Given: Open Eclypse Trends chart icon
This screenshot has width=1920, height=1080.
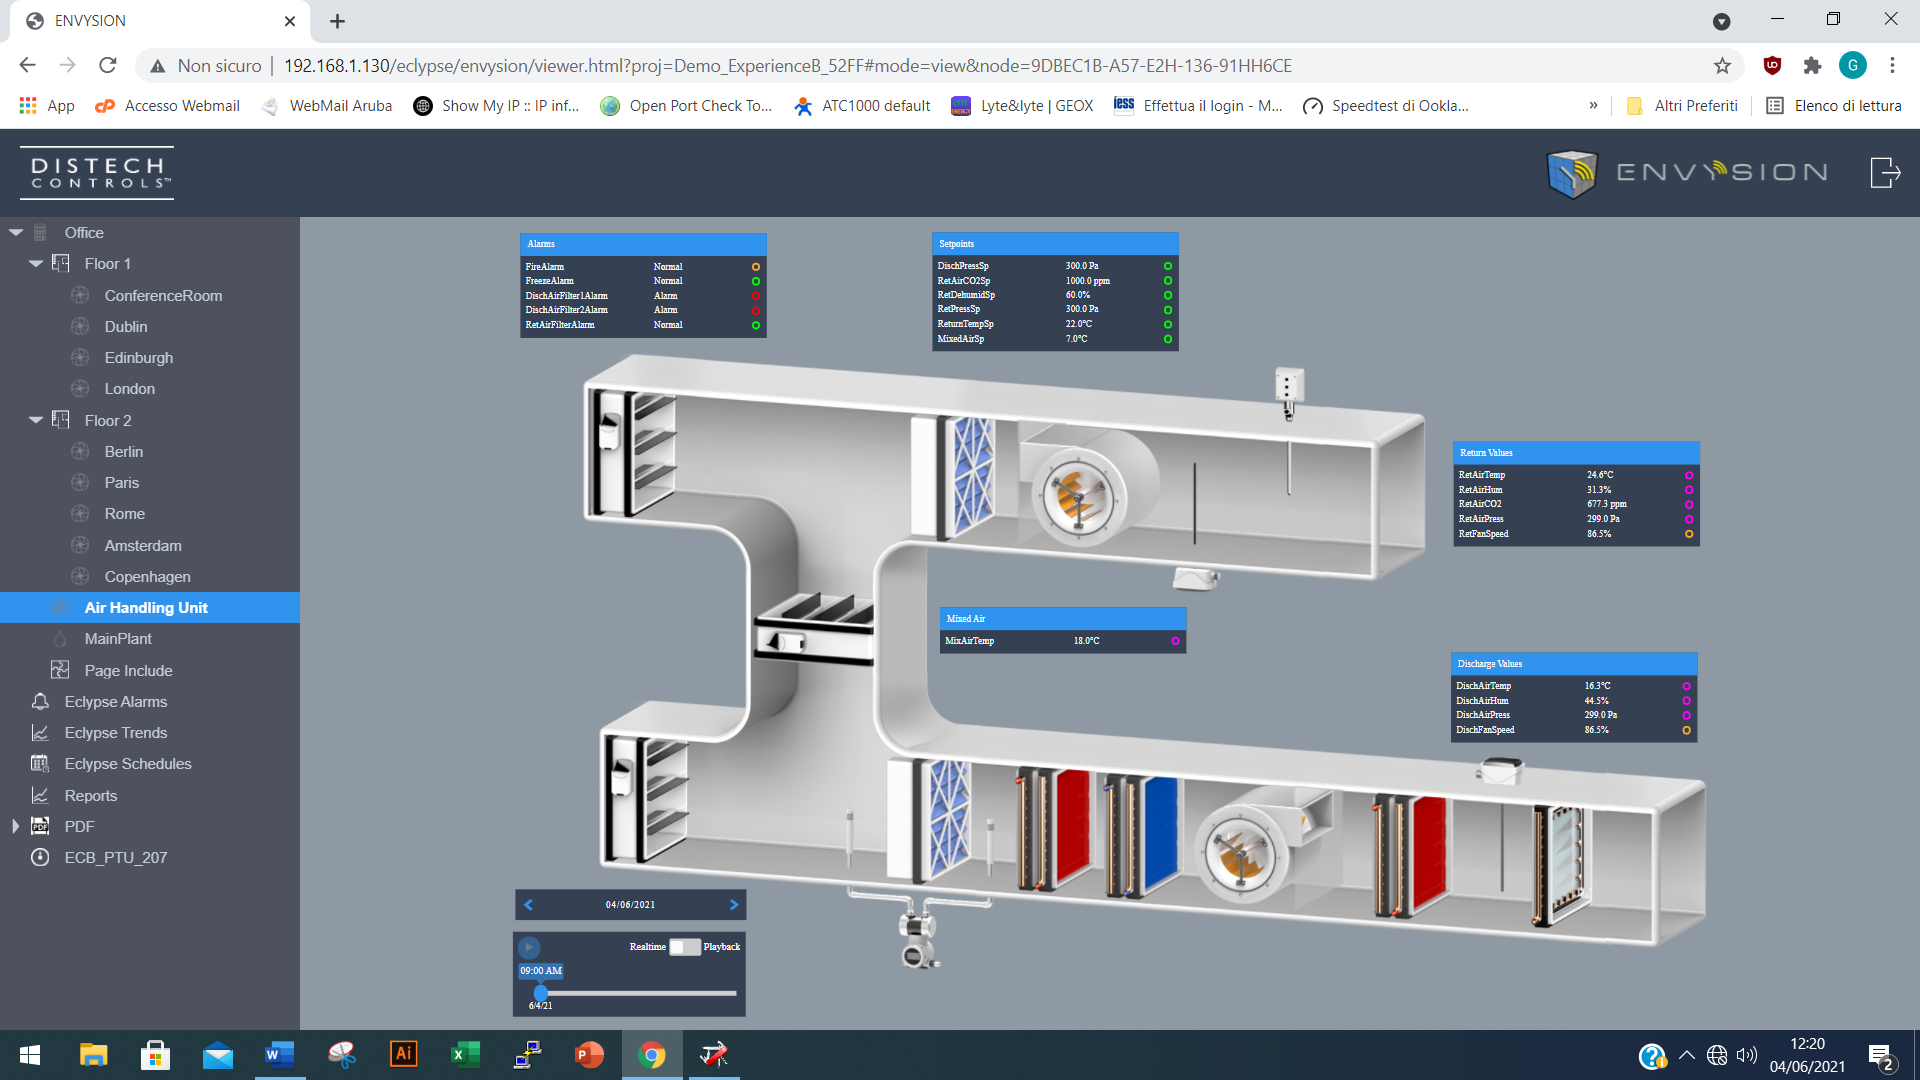Looking at the screenshot, I should click(x=40, y=732).
